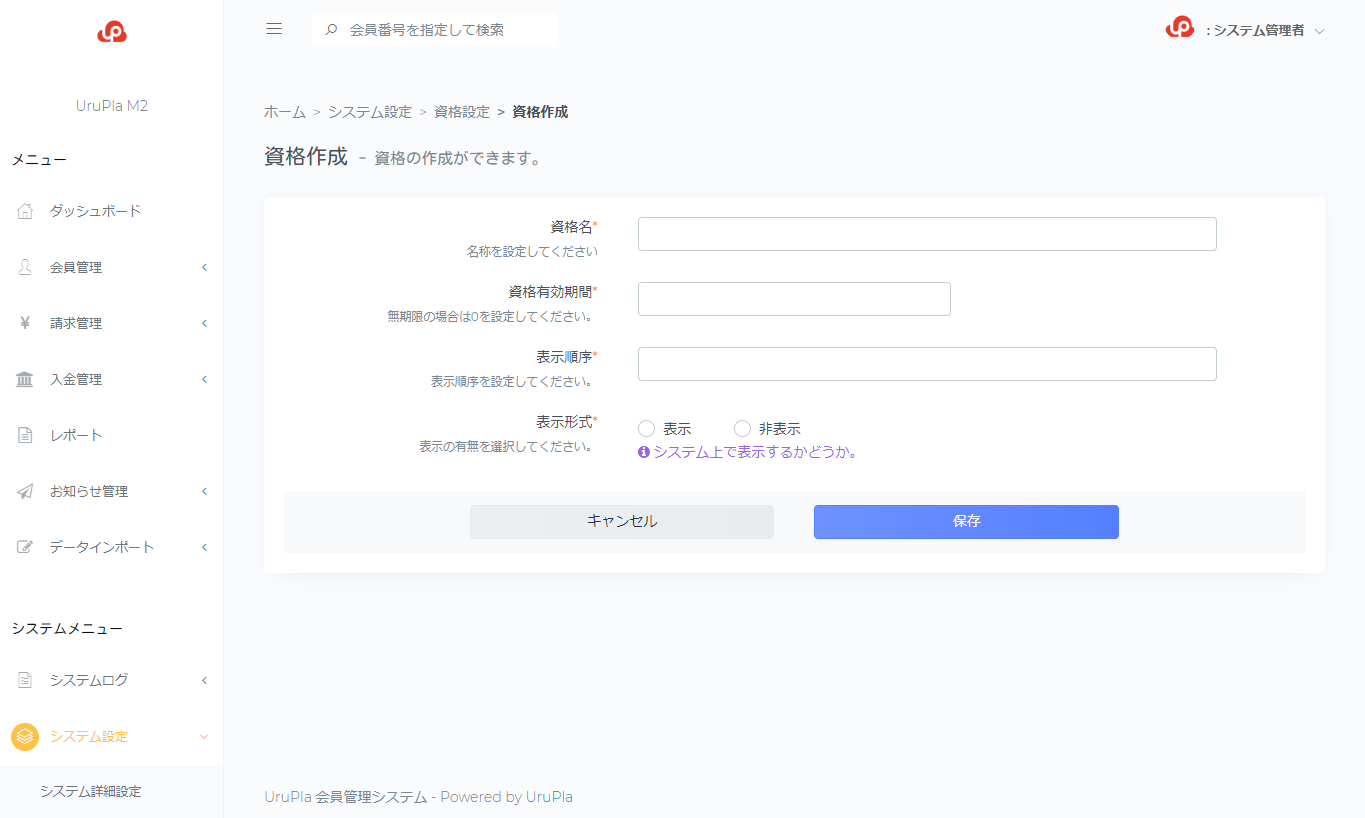Screen dimensions: 1365x818
Task: Click the ': システム管理者' user name text
Action: tap(1255, 31)
